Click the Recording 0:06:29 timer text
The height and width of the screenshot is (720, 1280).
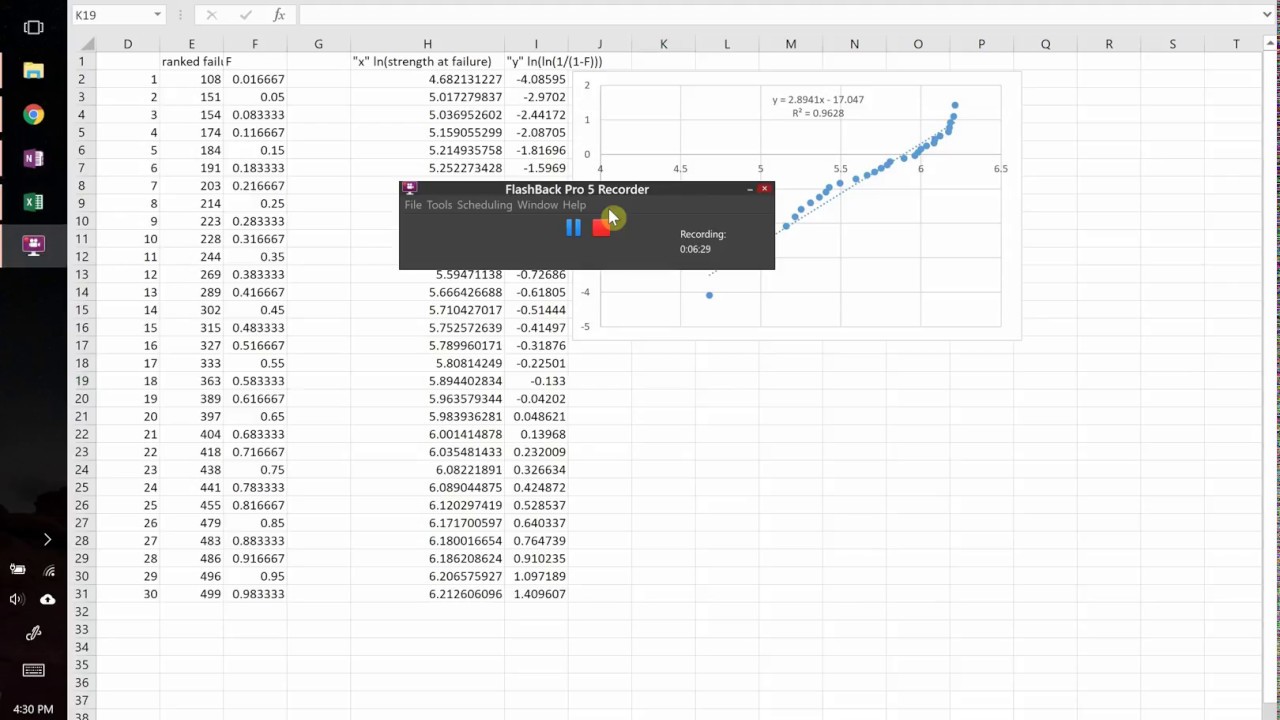pos(702,241)
